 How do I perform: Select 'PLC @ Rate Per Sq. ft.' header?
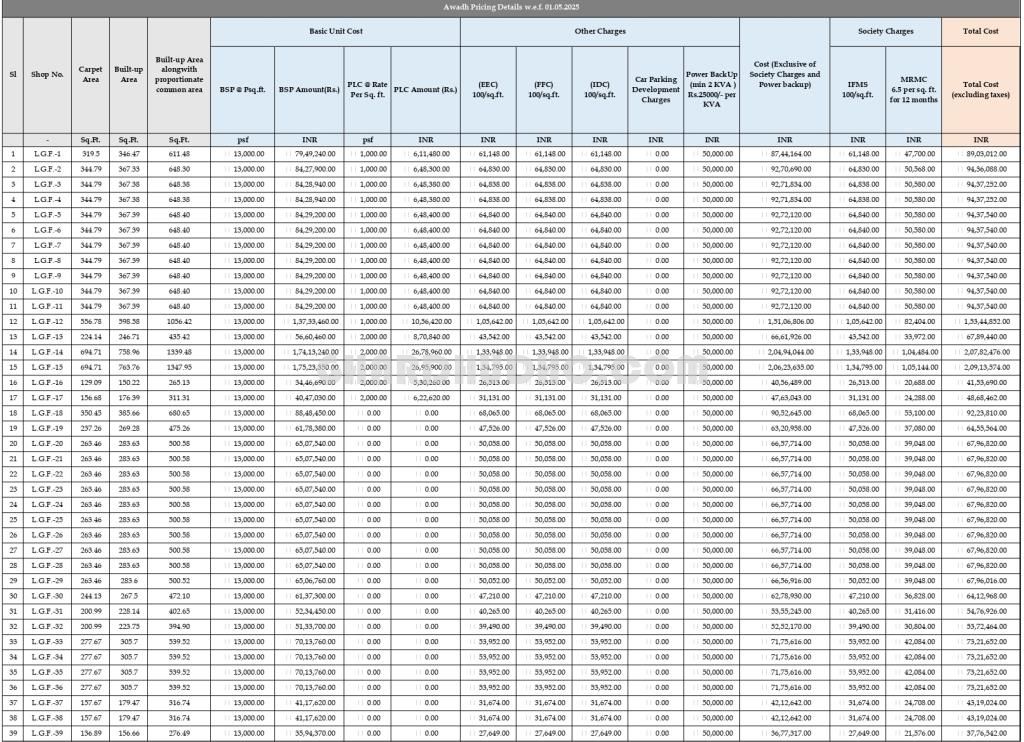367,89
